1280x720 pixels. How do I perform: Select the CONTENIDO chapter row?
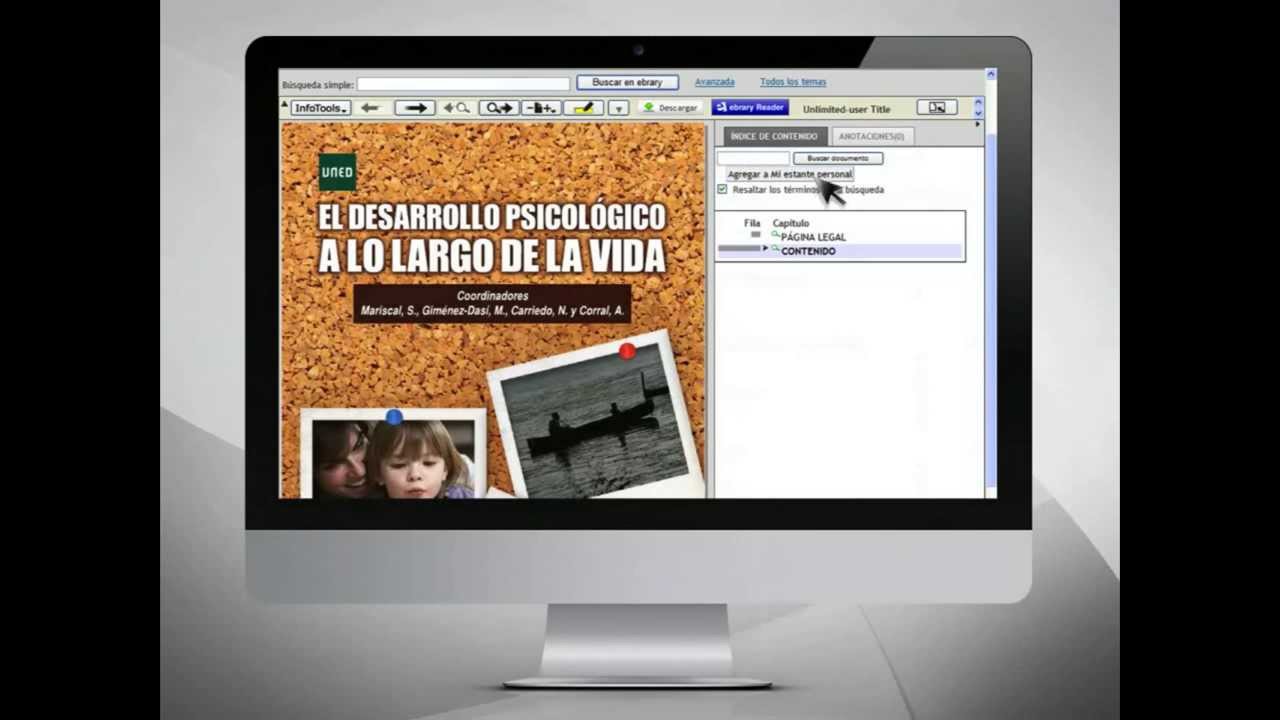tap(840, 251)
